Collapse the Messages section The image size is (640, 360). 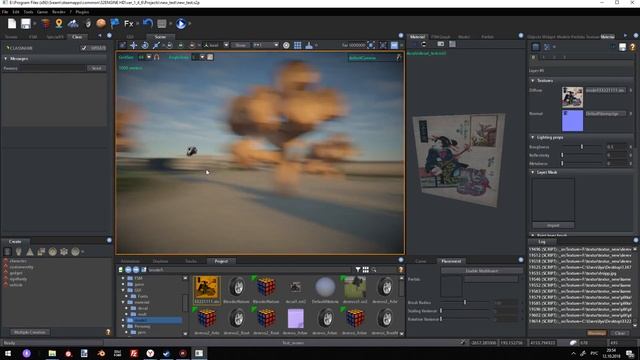[6, 59]
